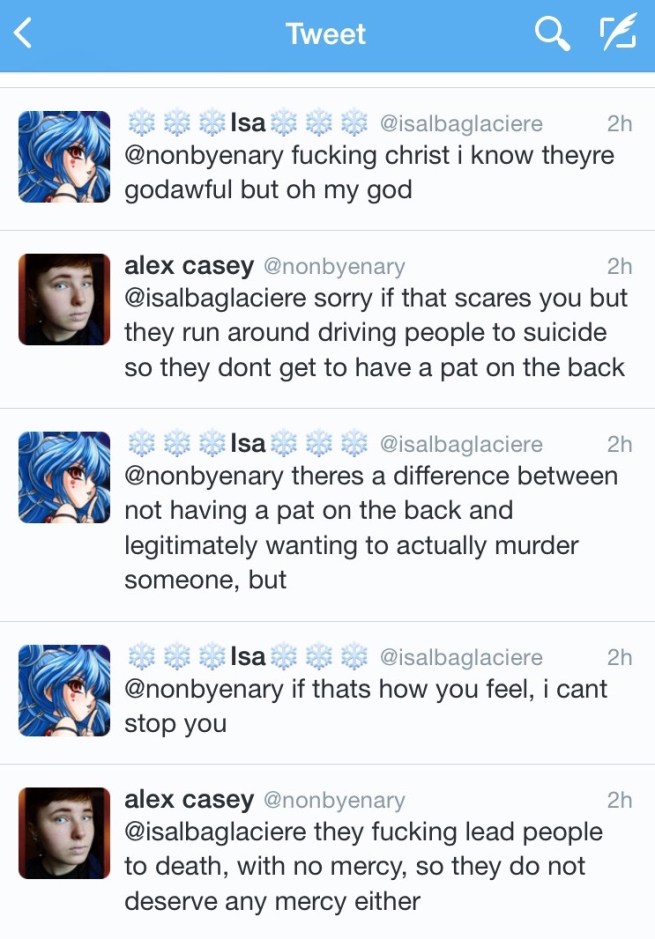Open search with magnifying glass icon
655x939 pixels.
tap(551, 34)
